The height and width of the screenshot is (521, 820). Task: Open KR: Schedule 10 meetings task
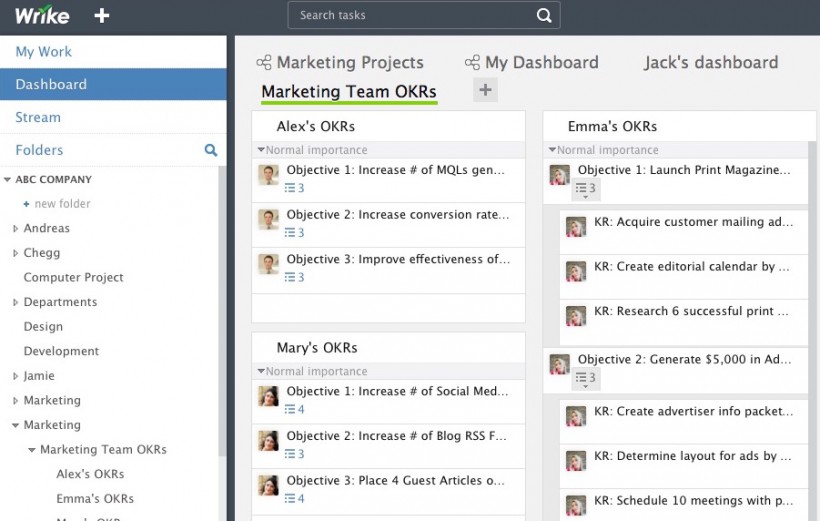(x=693, y=501)
